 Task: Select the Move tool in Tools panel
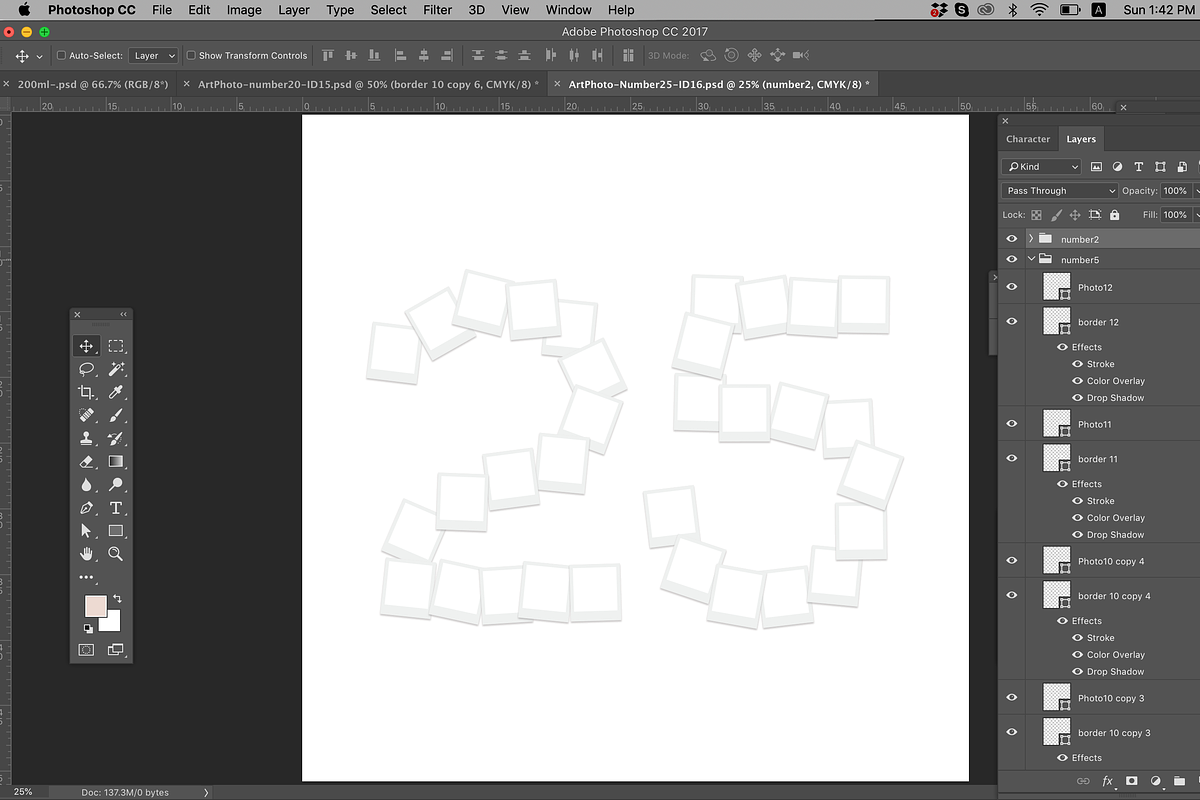86,346
